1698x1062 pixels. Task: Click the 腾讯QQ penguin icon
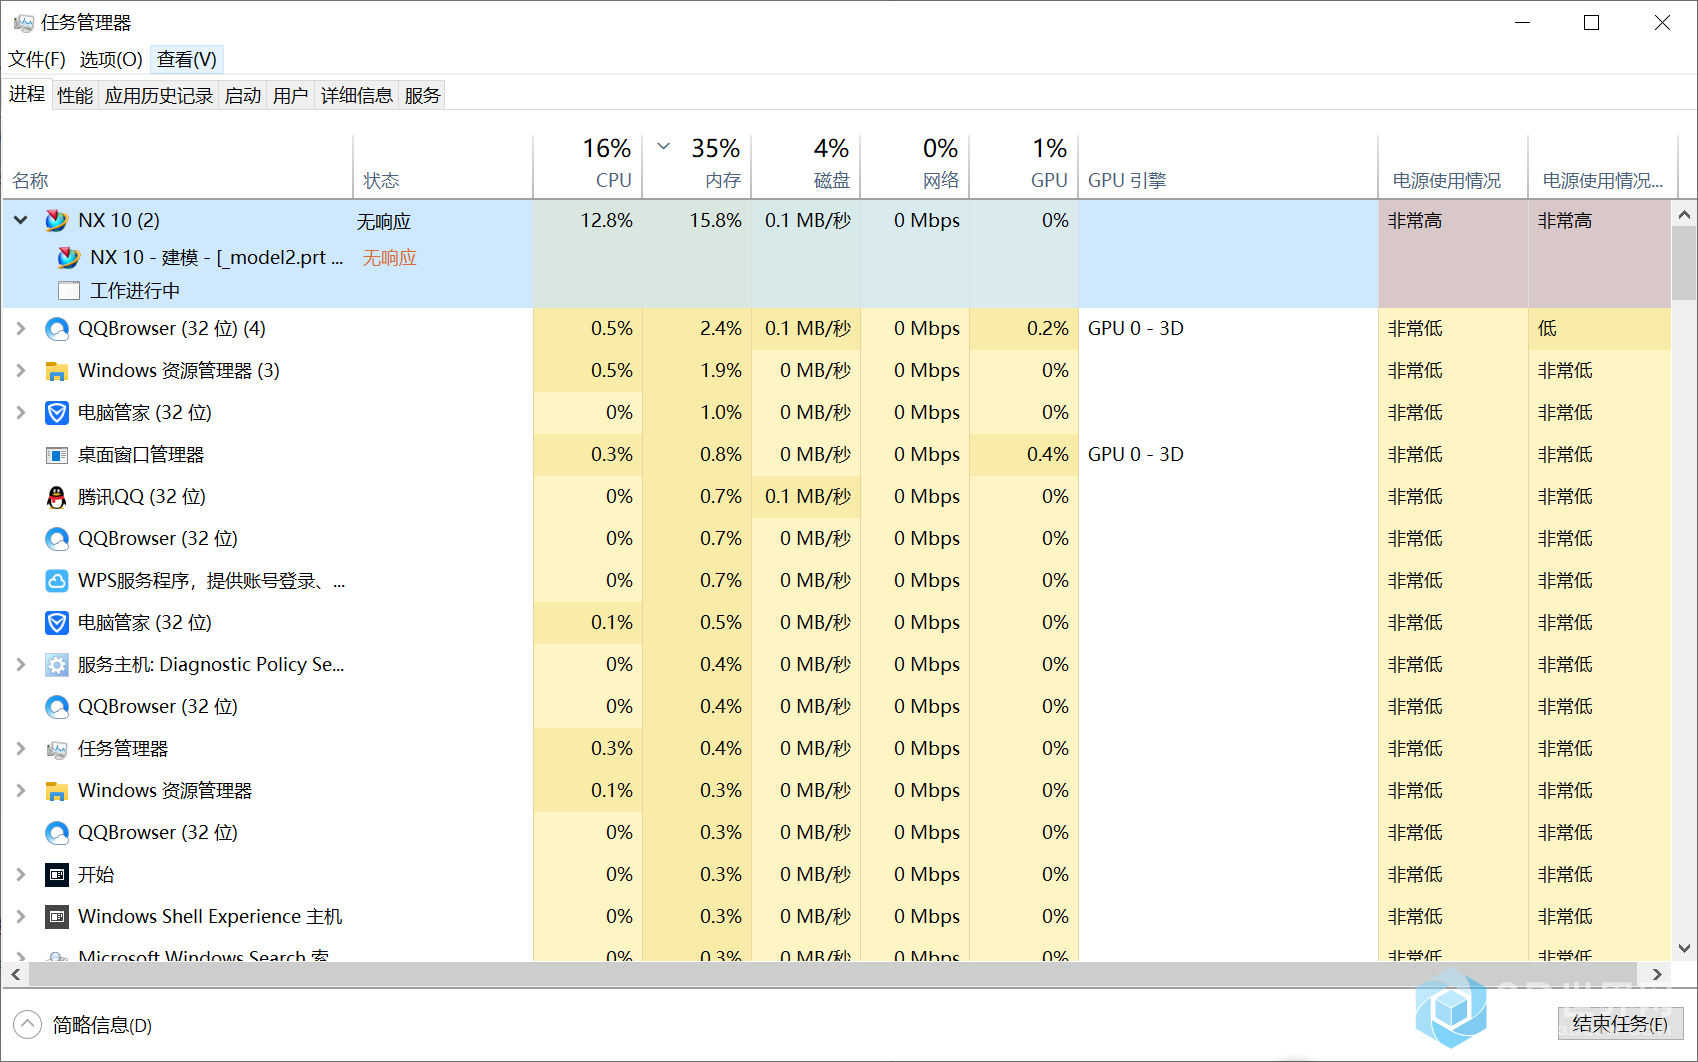(x=57, y=497)
